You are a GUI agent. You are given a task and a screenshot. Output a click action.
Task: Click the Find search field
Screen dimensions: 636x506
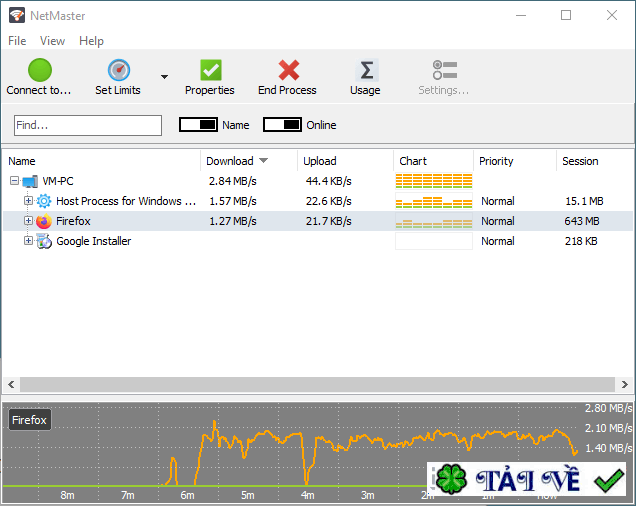coord(88,125)
